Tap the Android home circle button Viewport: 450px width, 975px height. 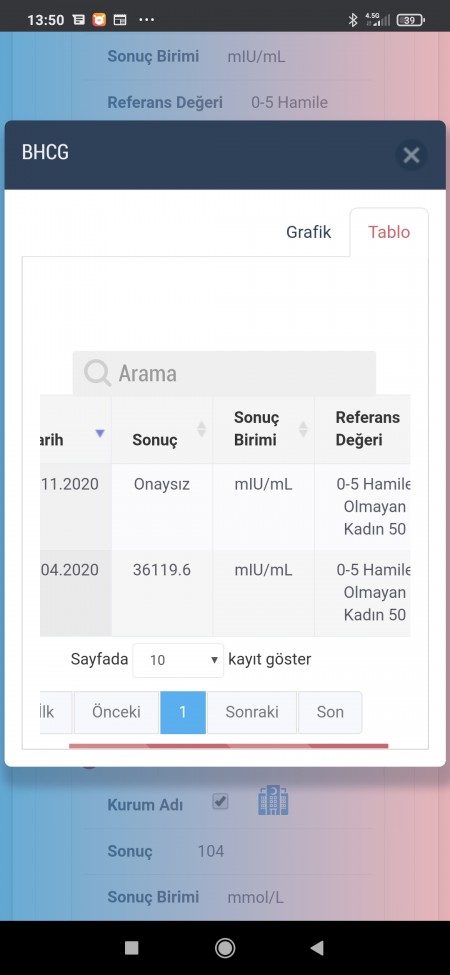tap(225, 947)
